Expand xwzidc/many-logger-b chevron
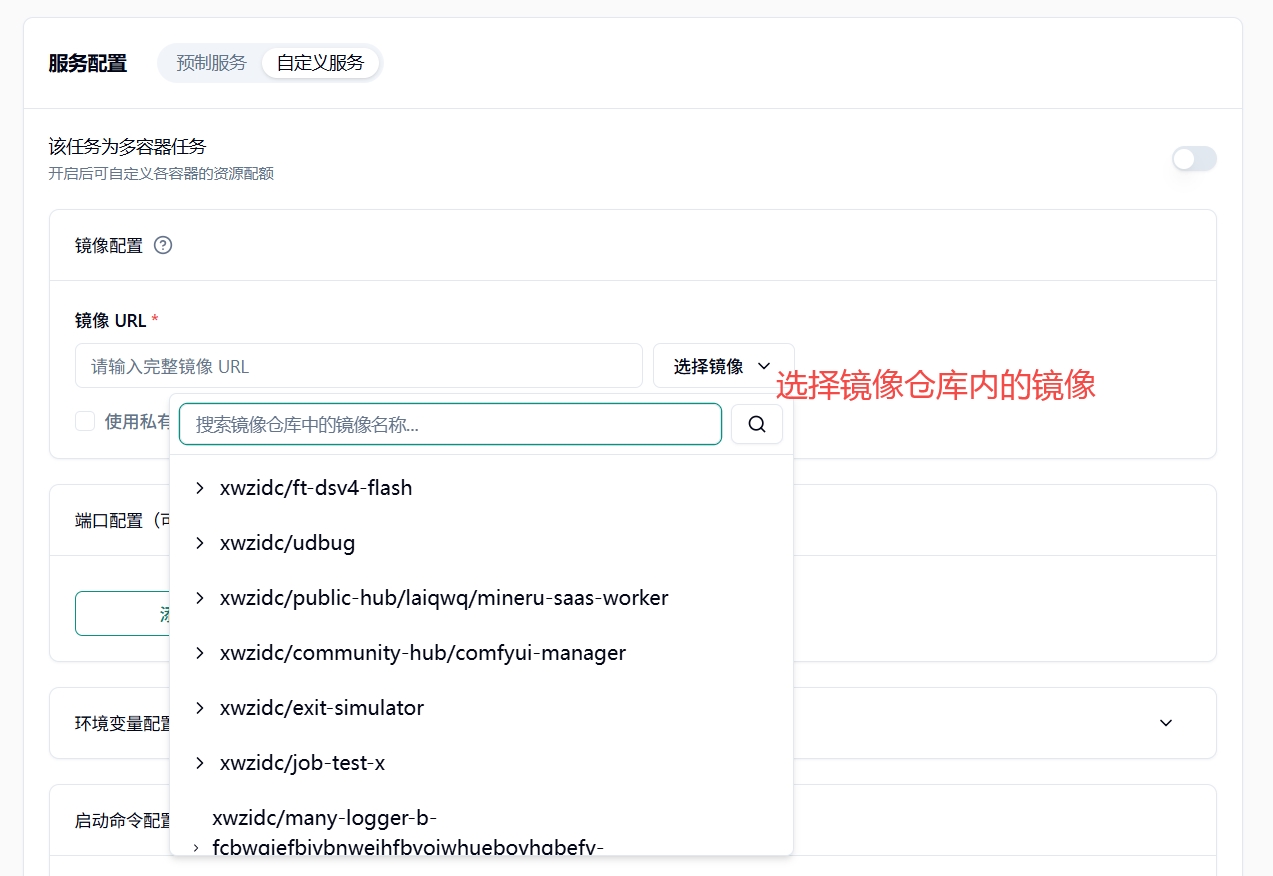Viewport: 1273px width, 876px height. point(196,846)
